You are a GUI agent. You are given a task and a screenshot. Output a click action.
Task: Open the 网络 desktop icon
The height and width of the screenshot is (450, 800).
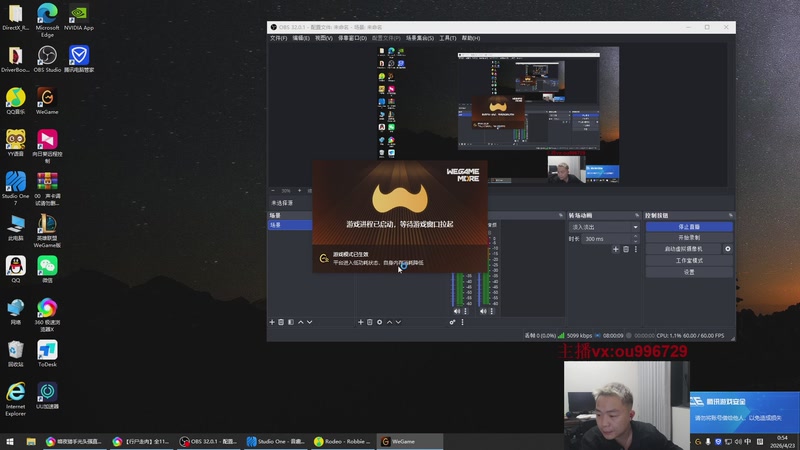[x=15, y=311]
